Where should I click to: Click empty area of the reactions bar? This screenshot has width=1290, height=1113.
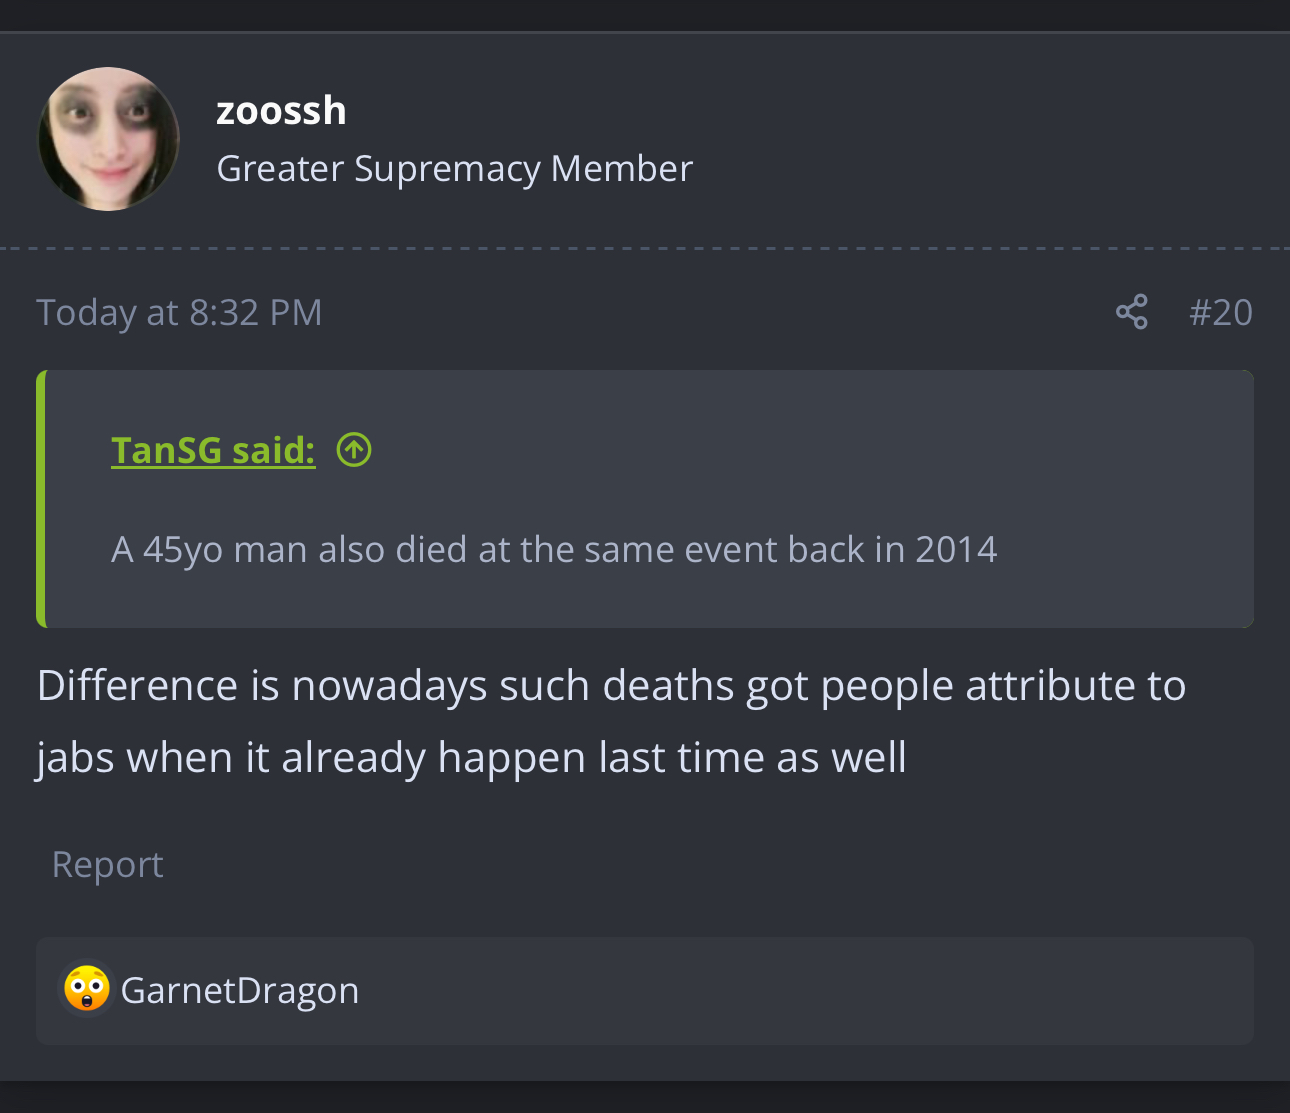(x=800, y=991)
